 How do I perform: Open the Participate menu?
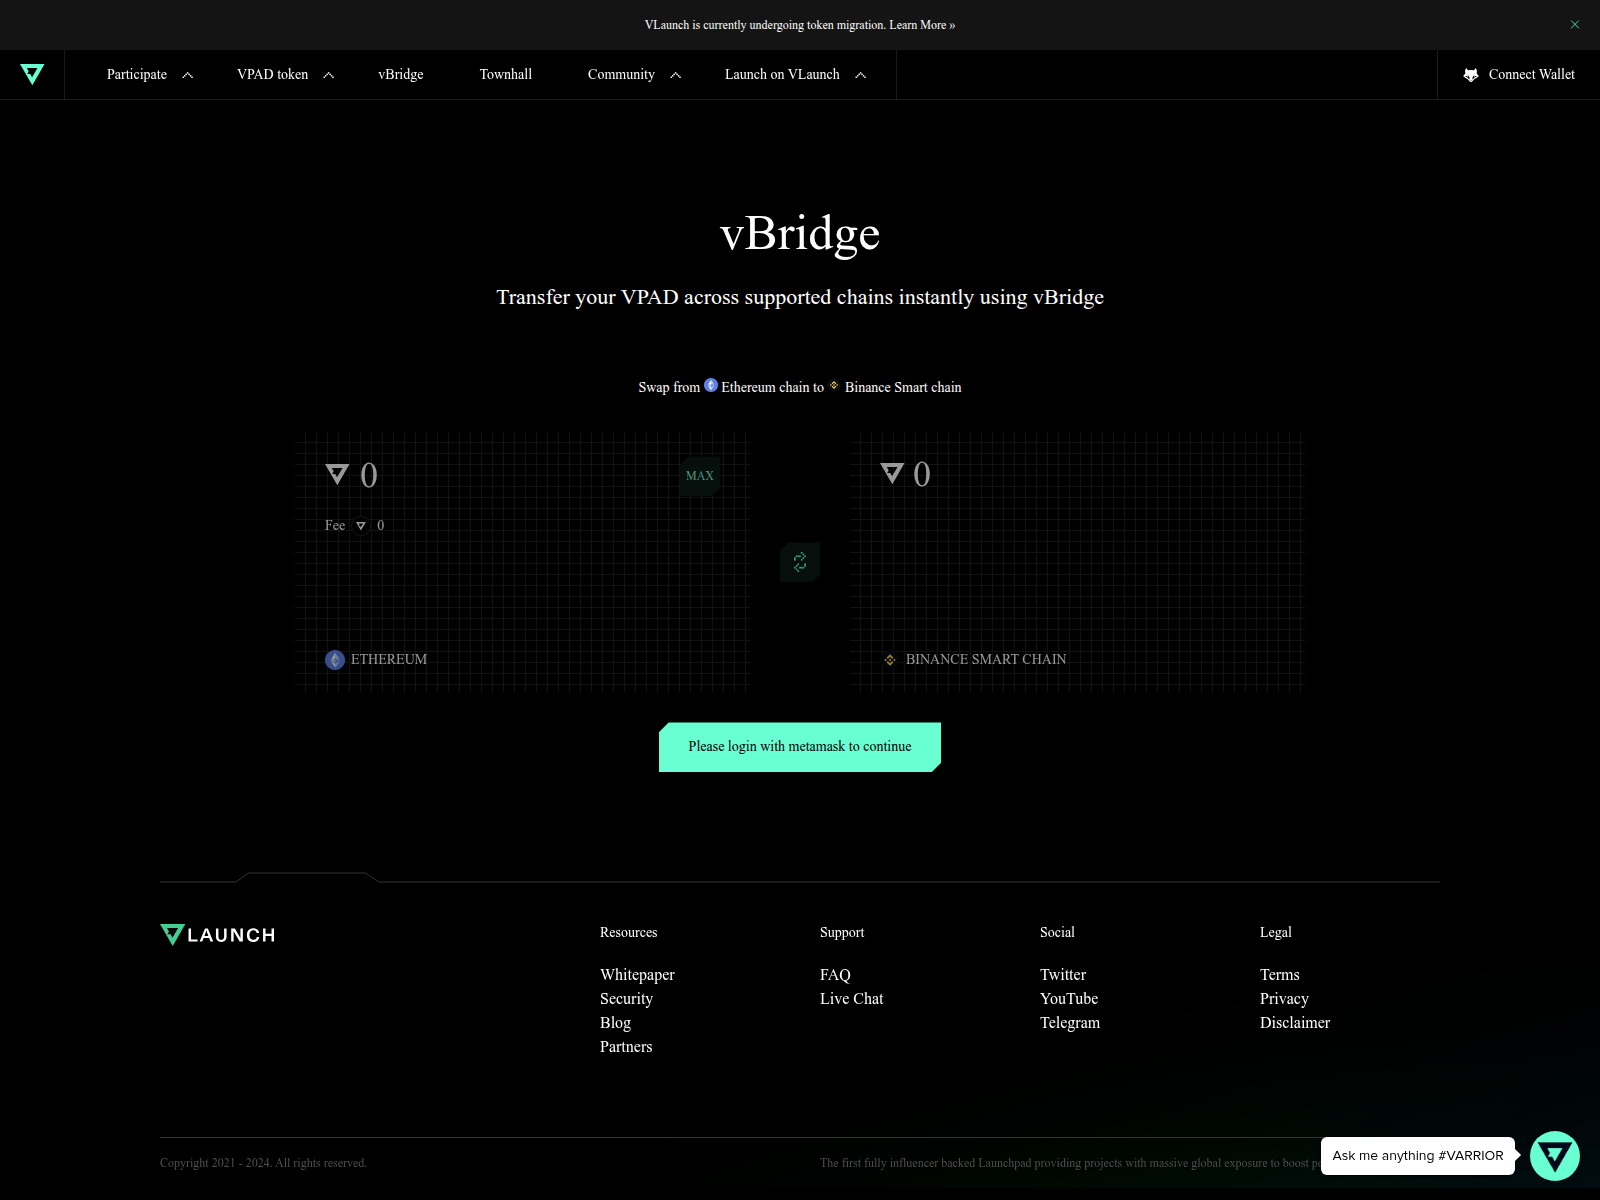point(137,74)
